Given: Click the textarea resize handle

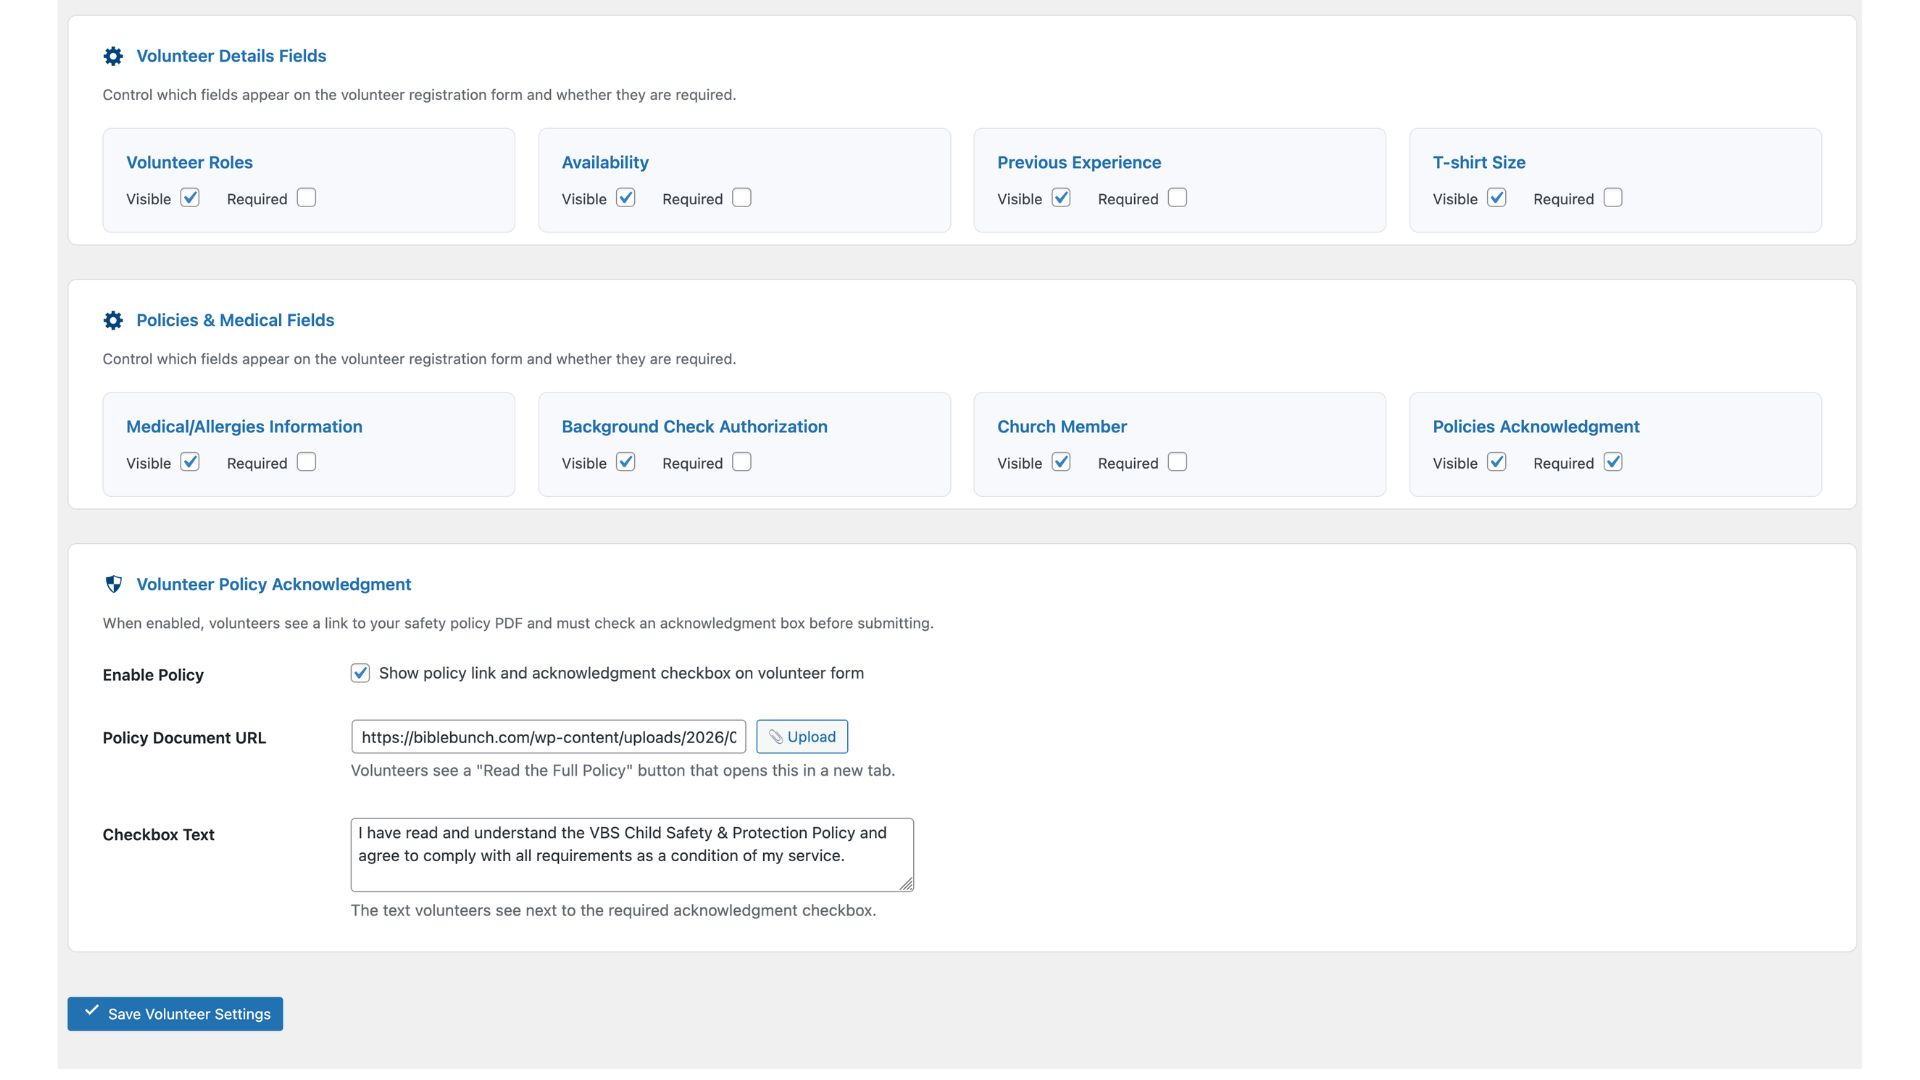Looking at the screenshot, I should [906, 884].
